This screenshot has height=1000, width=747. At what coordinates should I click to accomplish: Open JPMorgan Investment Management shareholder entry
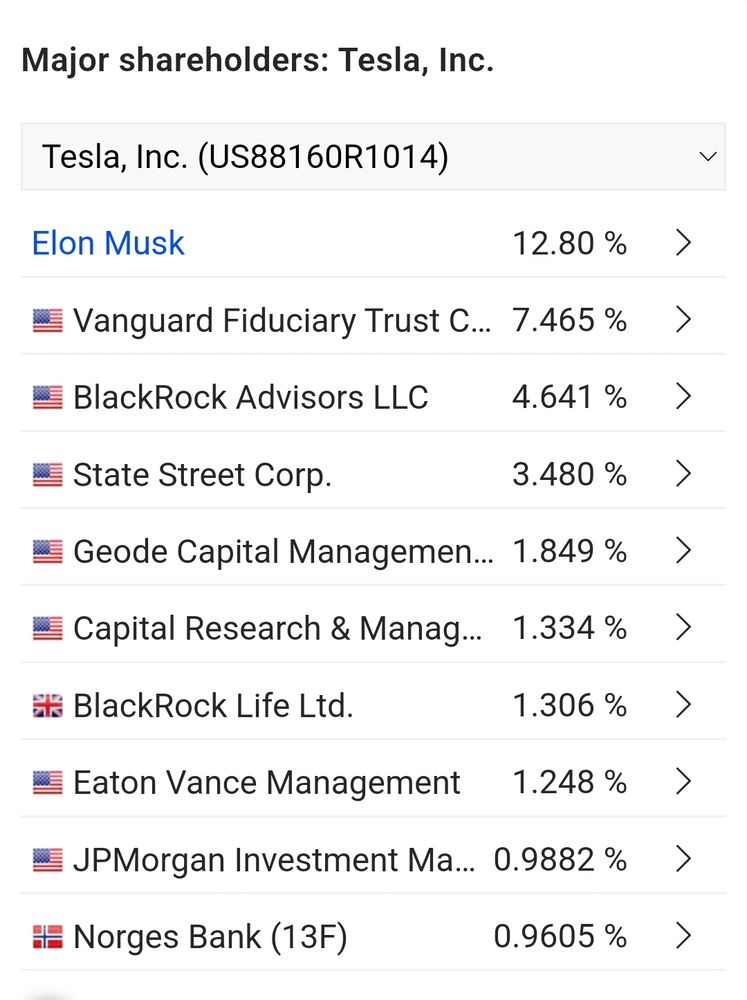274,860
